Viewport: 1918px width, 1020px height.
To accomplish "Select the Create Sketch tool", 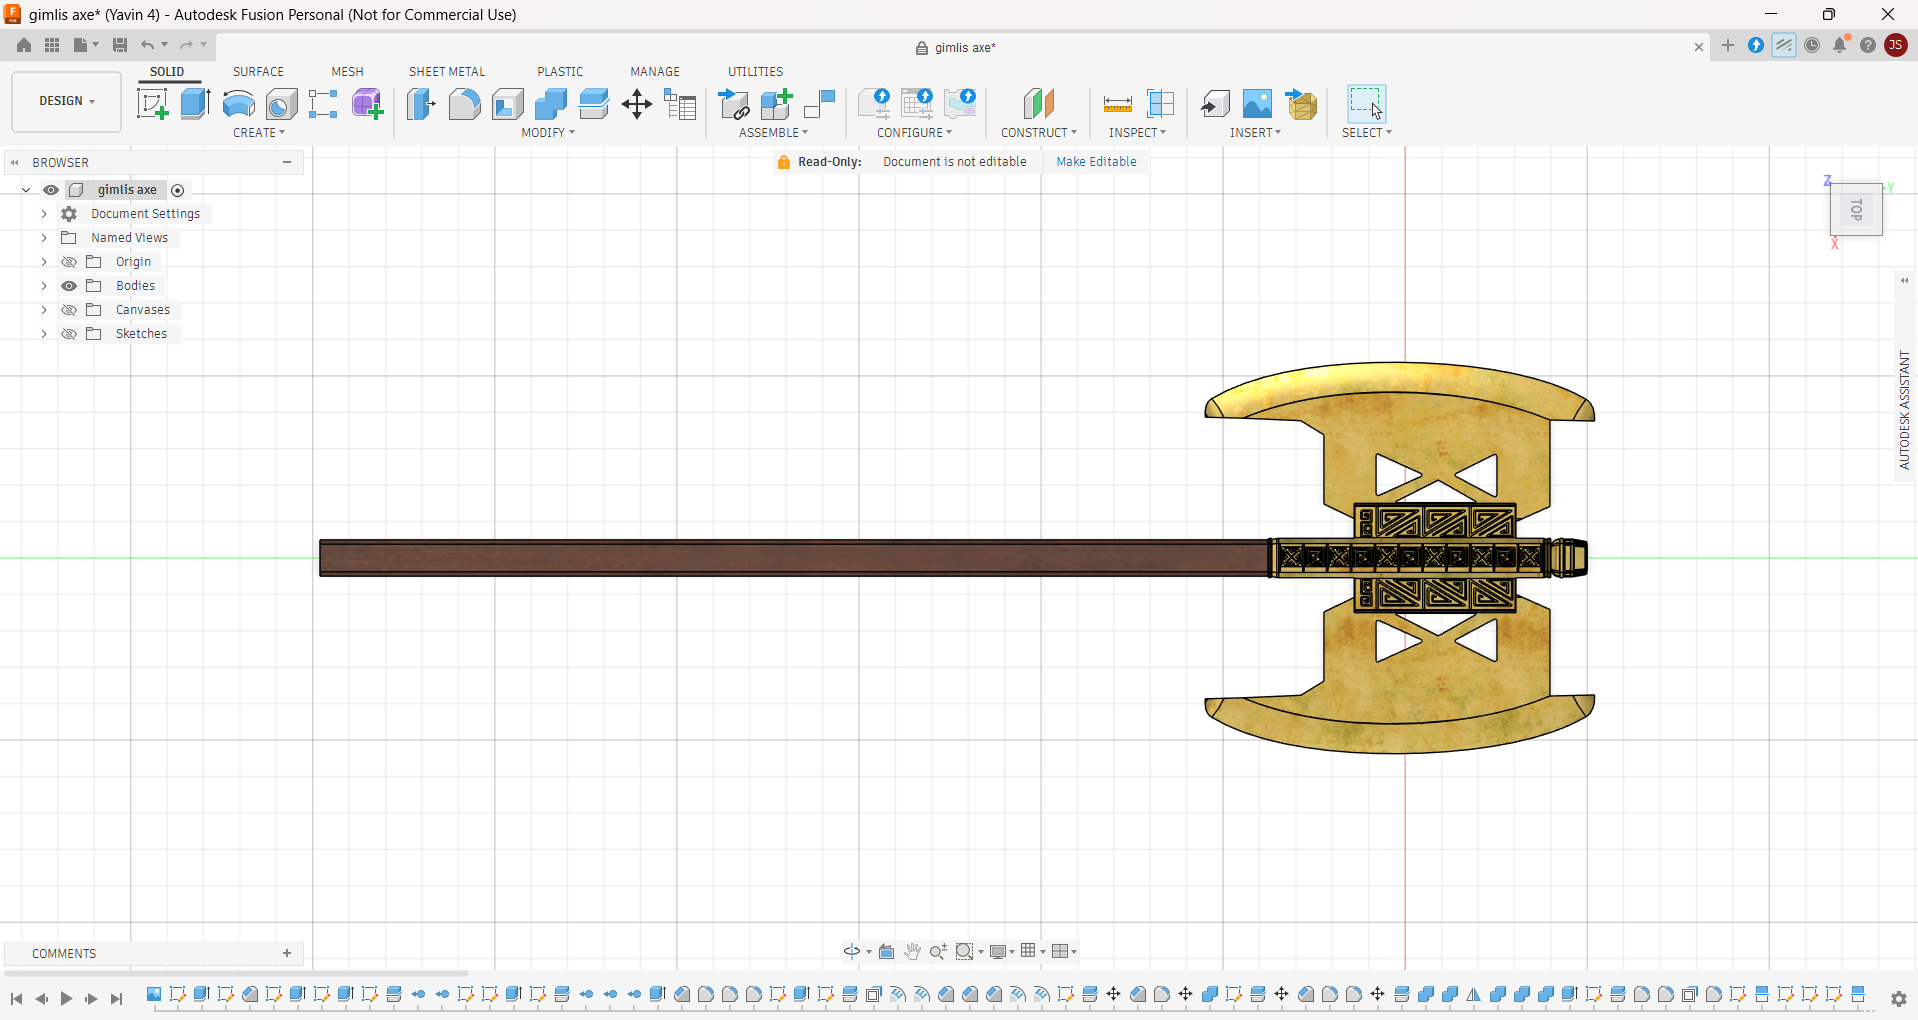I will [x=152, y=104].
